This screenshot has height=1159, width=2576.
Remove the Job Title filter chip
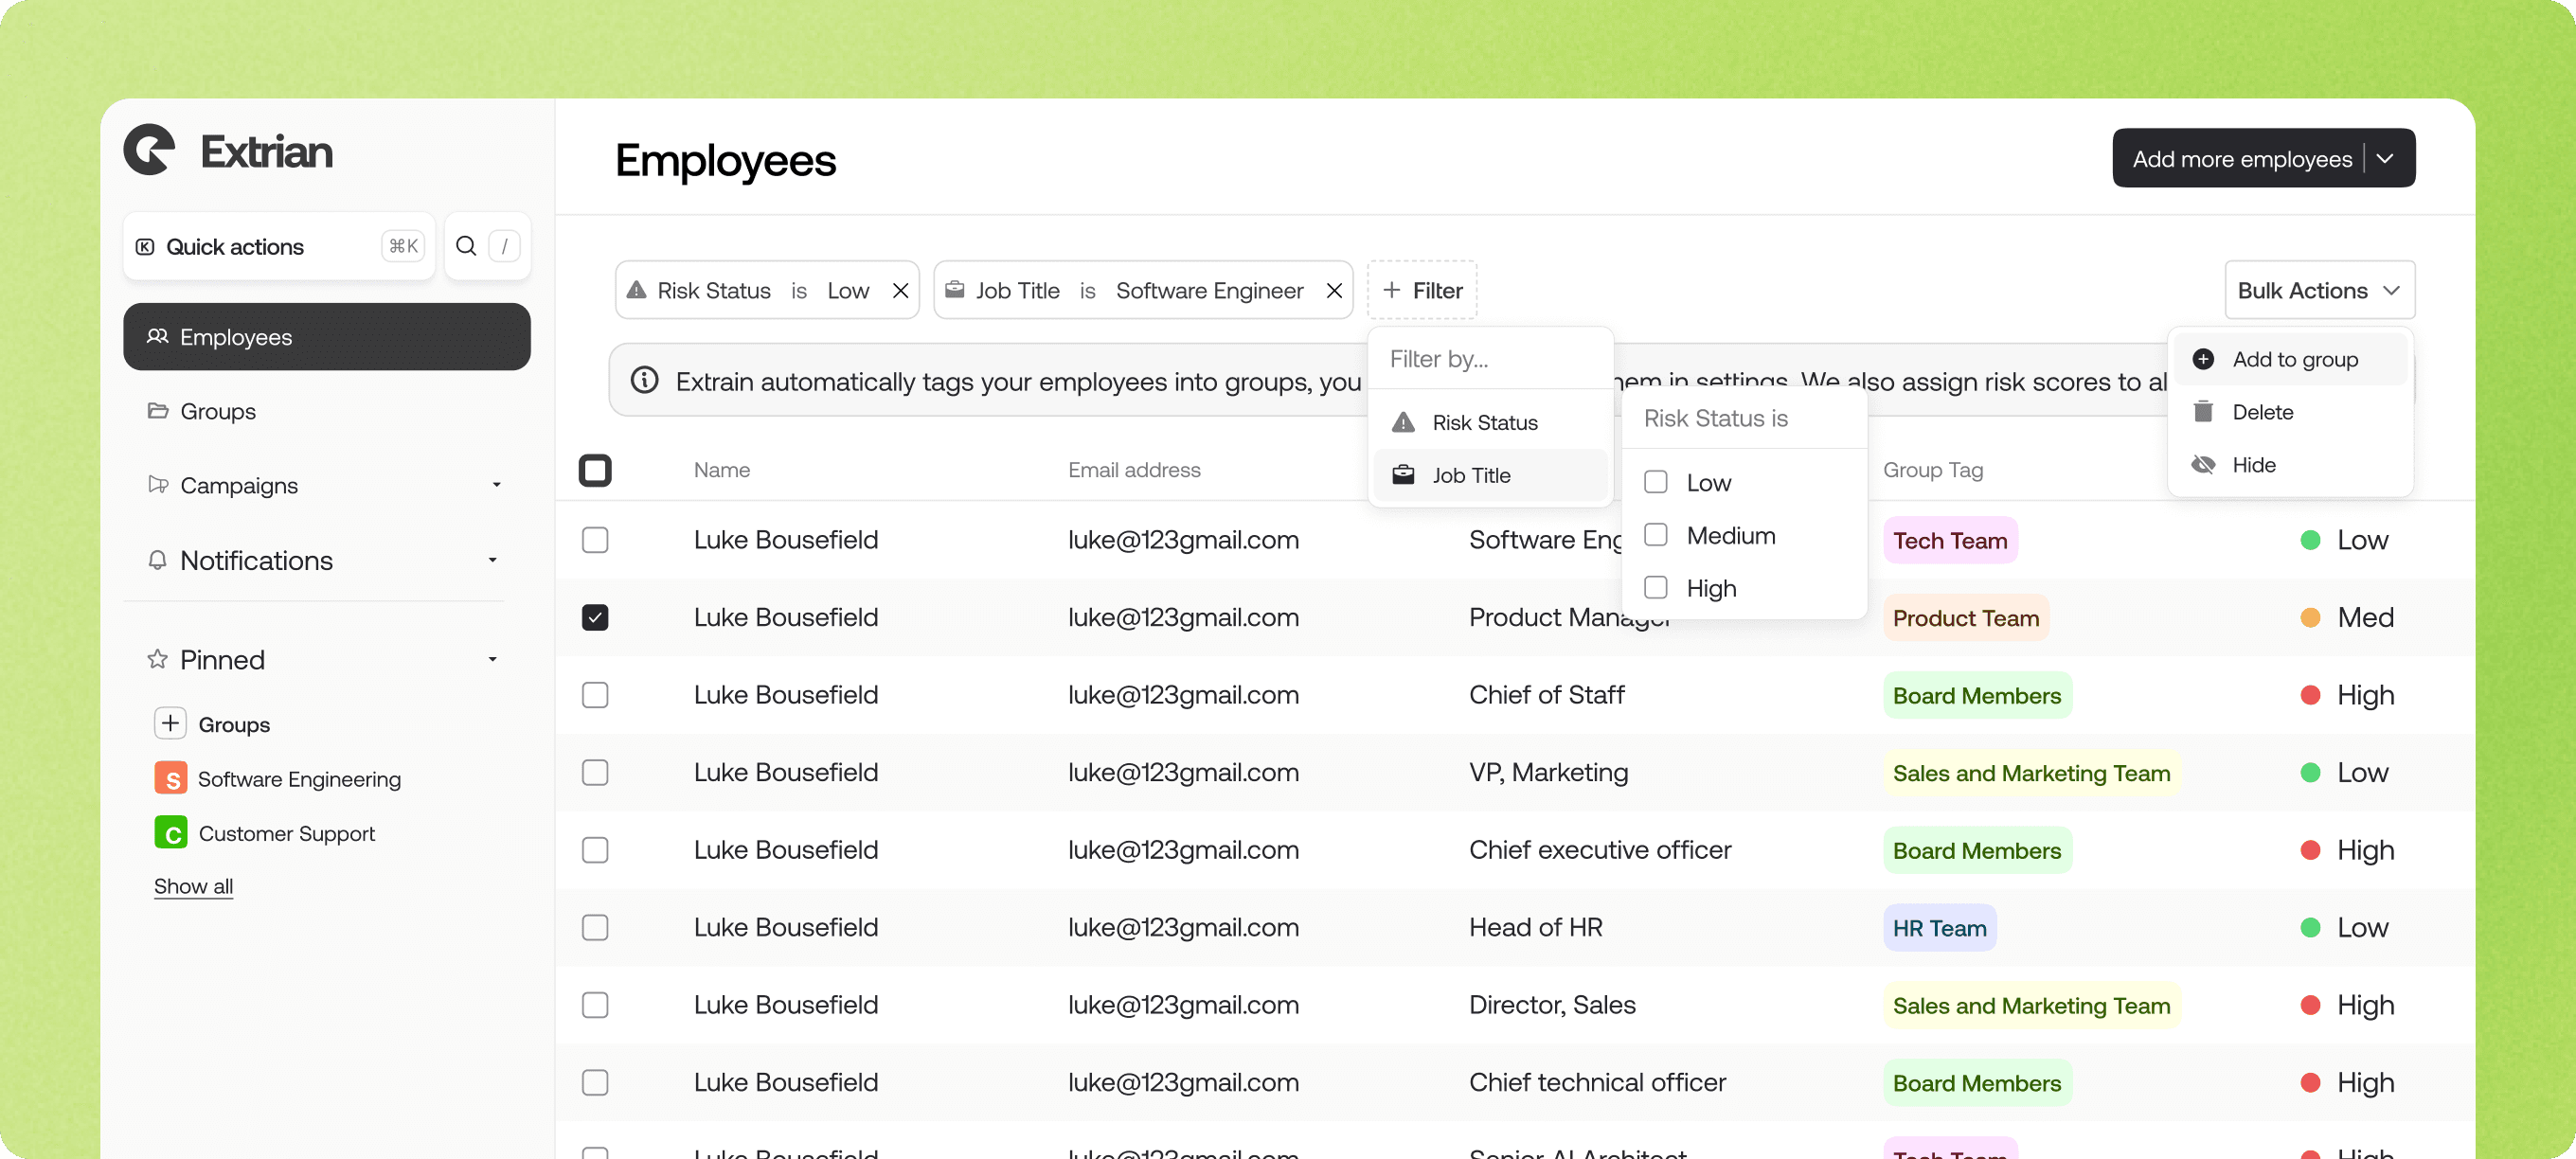(x=1334, y=291)
